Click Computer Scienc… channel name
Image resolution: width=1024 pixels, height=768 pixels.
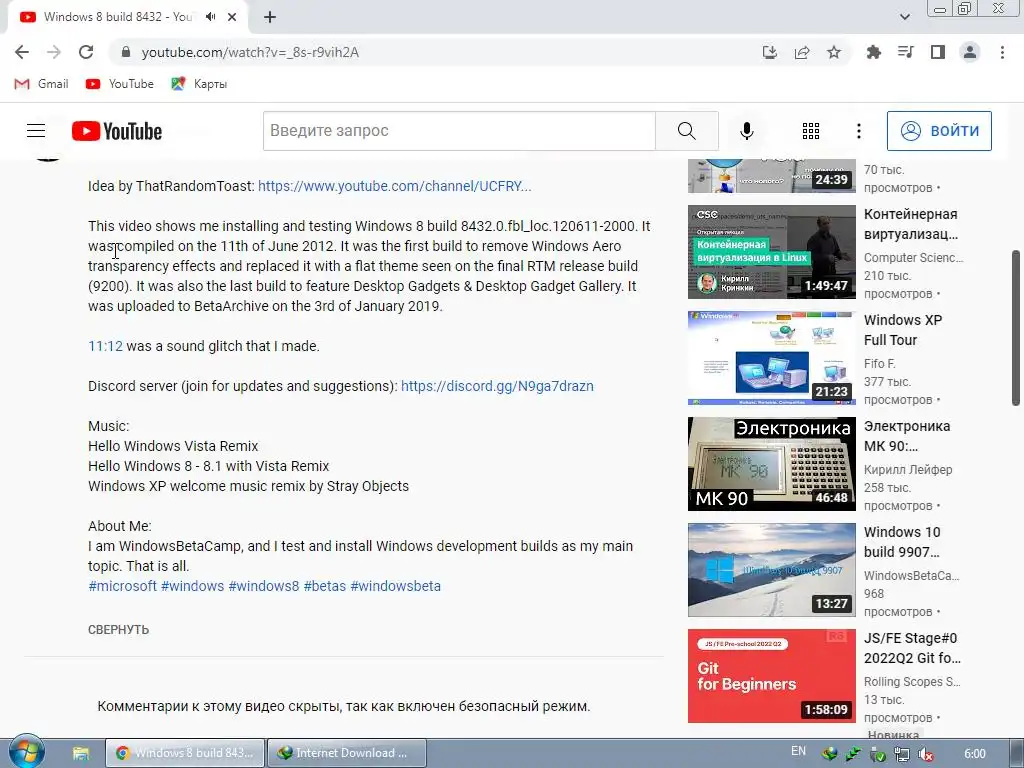pos(913,257)
